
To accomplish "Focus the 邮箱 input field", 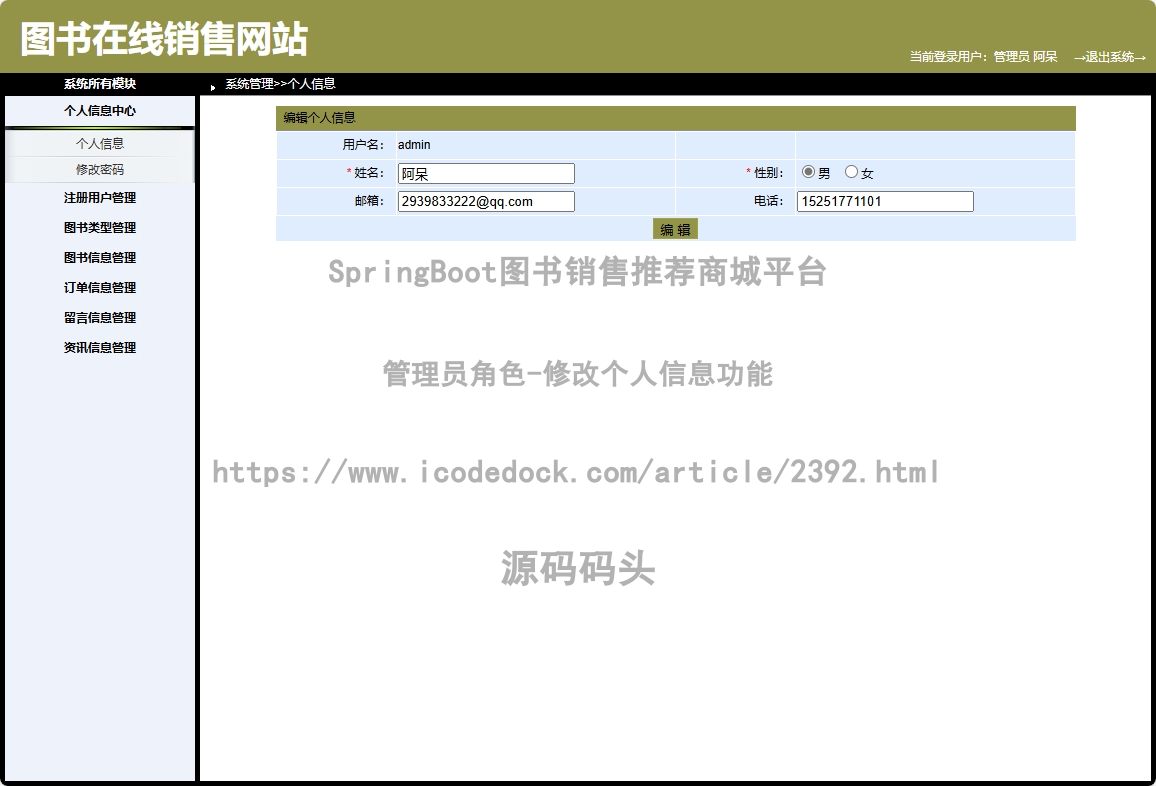I will [486, 201].
